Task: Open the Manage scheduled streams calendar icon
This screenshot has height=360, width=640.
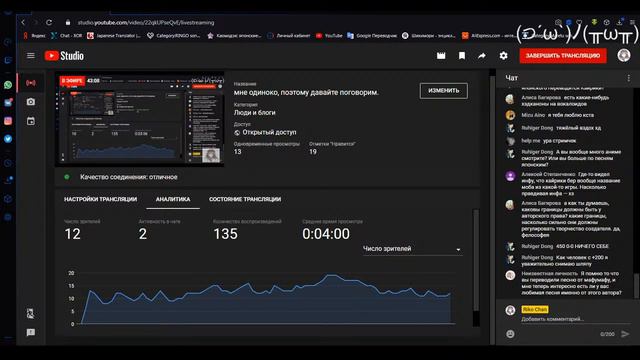Action: tap(31, 121)
